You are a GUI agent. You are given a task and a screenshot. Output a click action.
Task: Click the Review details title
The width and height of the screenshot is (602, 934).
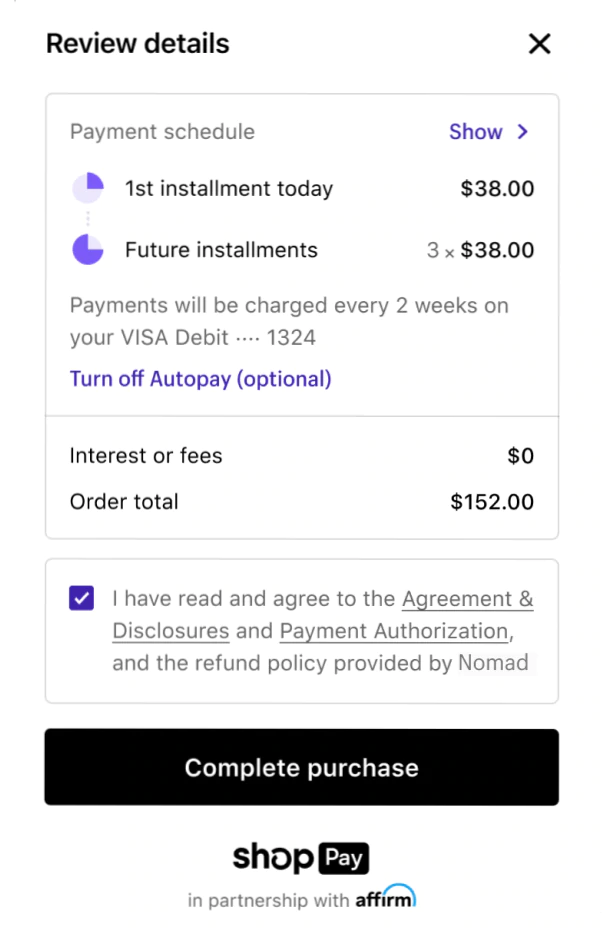tap(138, 44)
